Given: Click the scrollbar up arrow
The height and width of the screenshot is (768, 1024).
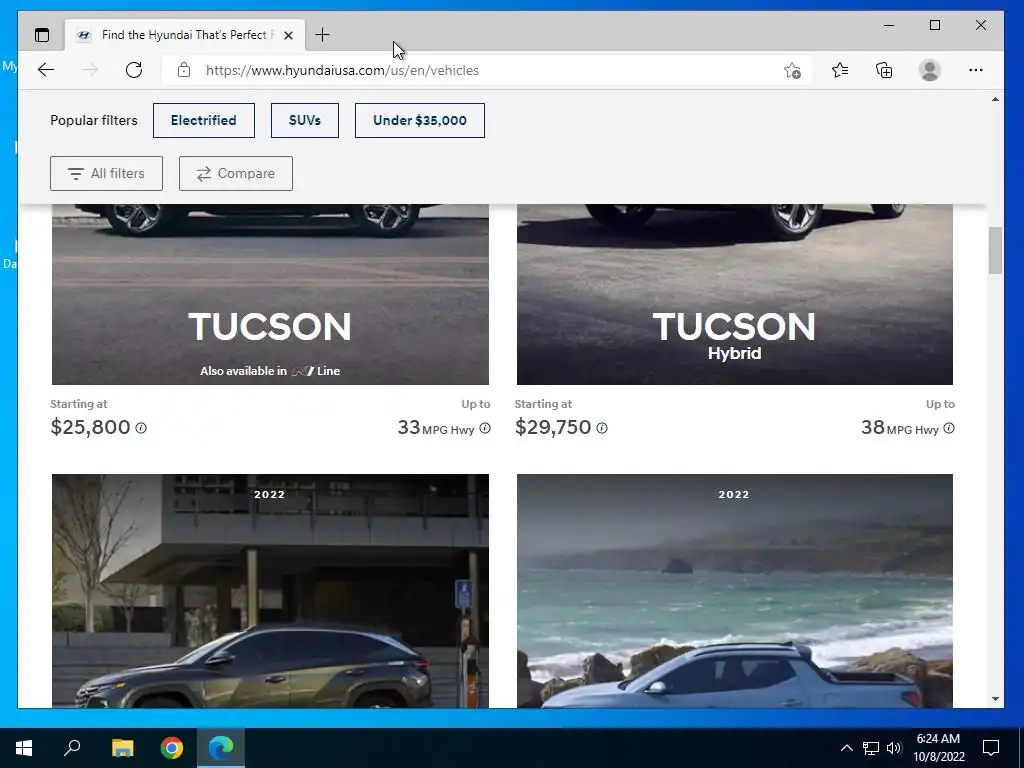Looking at the screenshot, I should pyautogui.click(x=995, y=99).
